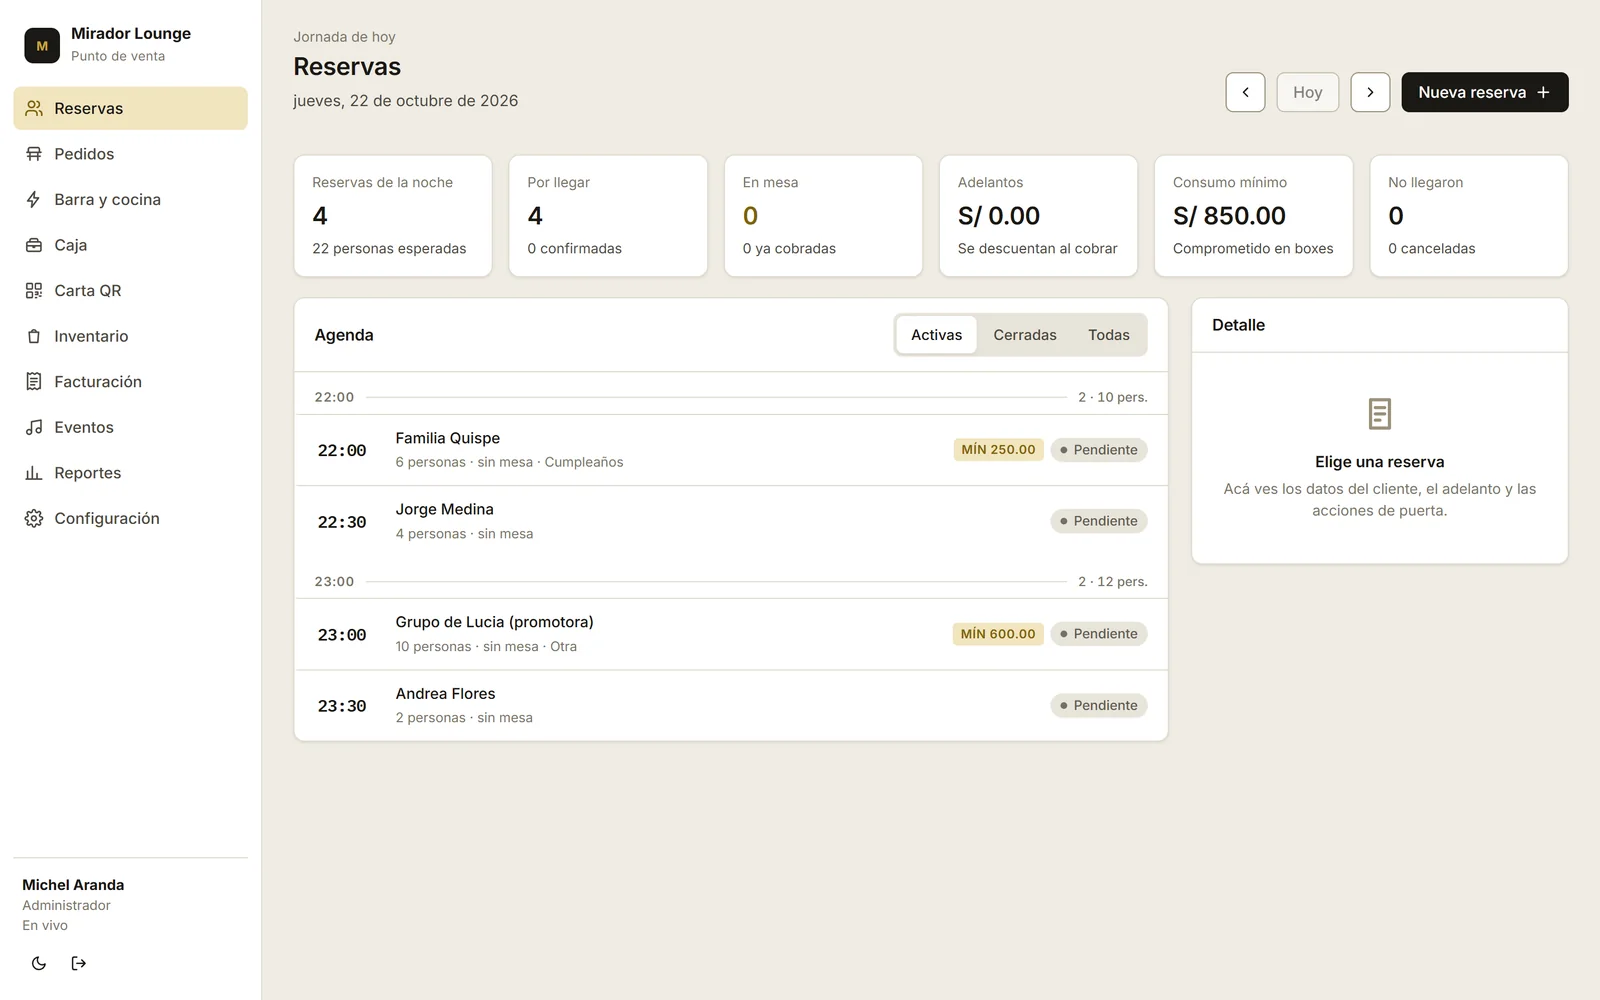The height and width of the screenshot is (1000, 1600).
Task: Click the Reservas people icon in sidebar
Action: click(34, 108)
